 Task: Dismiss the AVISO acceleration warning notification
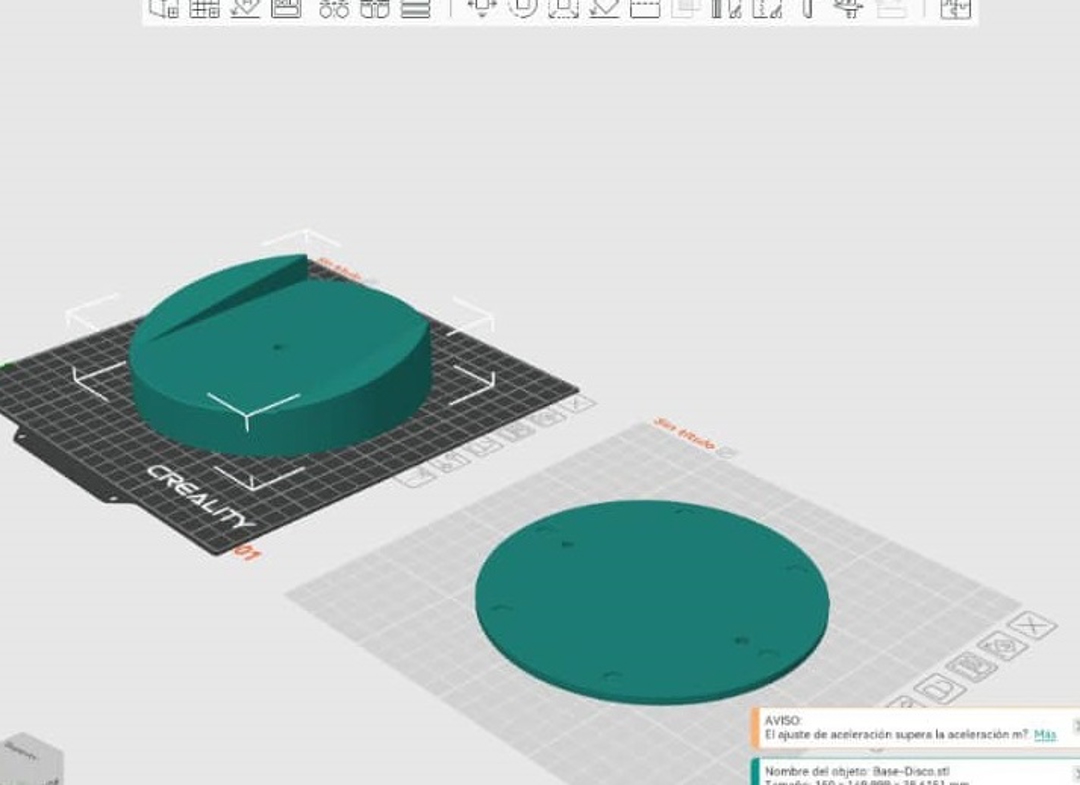tap(1075, 724)
